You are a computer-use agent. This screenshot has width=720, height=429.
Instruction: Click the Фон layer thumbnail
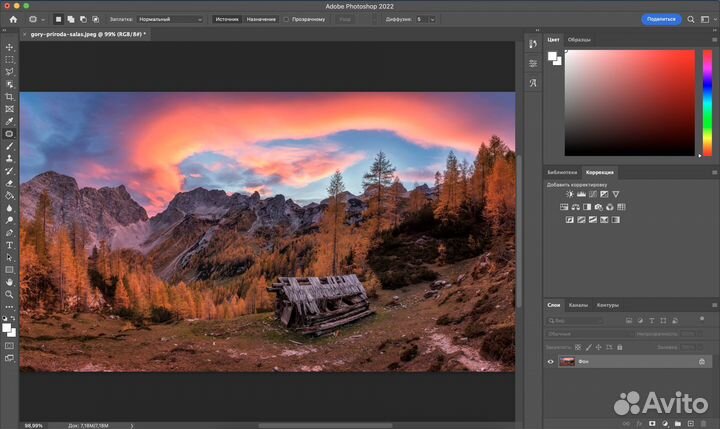(x=567, y=361)
